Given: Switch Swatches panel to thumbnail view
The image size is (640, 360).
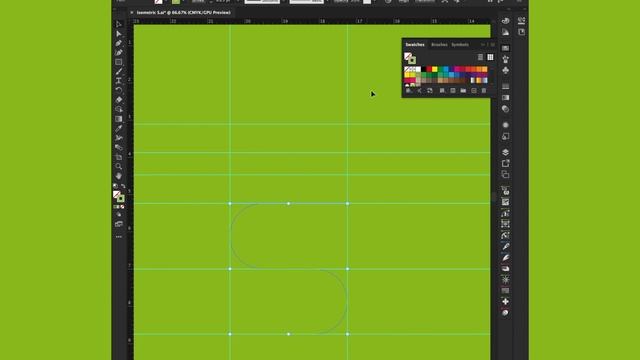Looking at the screenshot, I should point(490,57).
